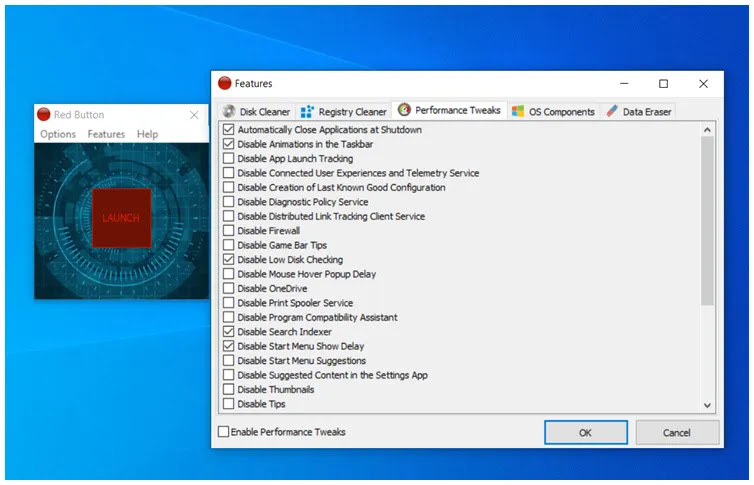
Task: Click the scroll up arrow in tweaks list
Action: [707, 130]
